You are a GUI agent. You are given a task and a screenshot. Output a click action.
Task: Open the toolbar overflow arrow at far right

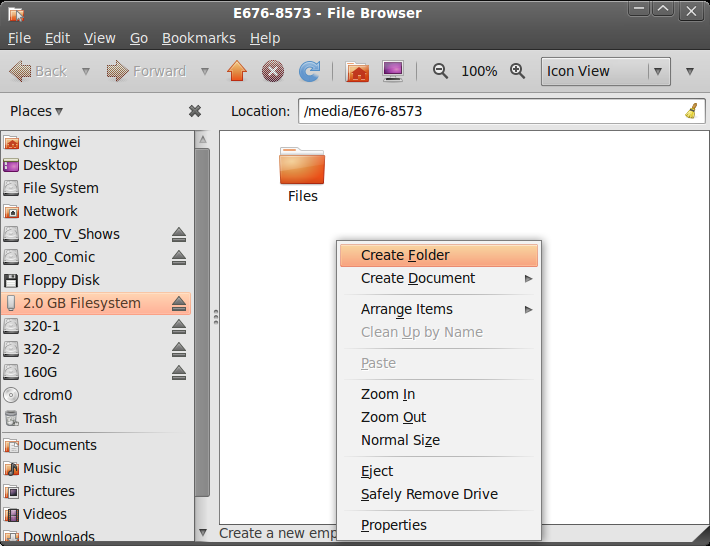[690, 72]
